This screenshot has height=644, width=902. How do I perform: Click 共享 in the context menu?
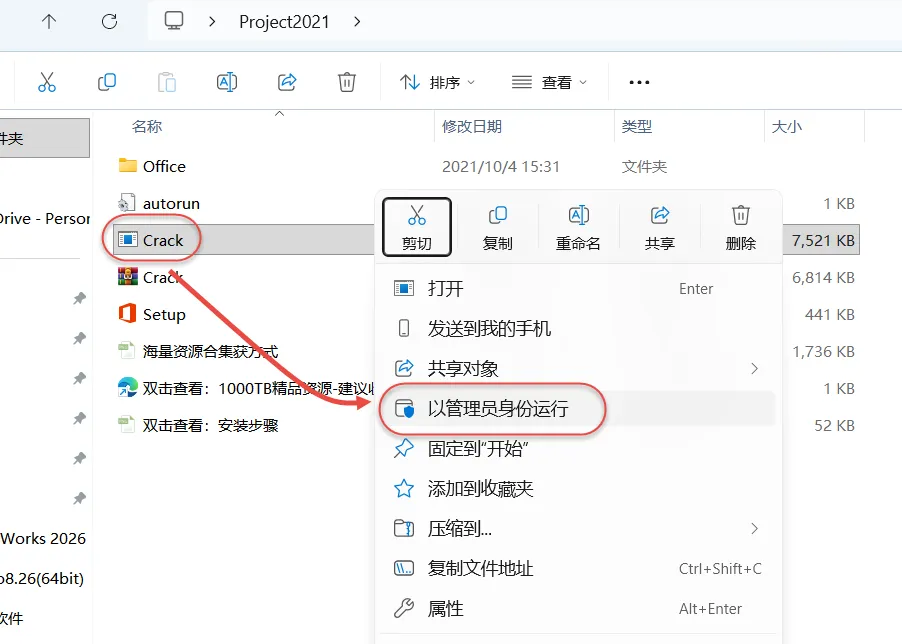[x=660, y=227]
